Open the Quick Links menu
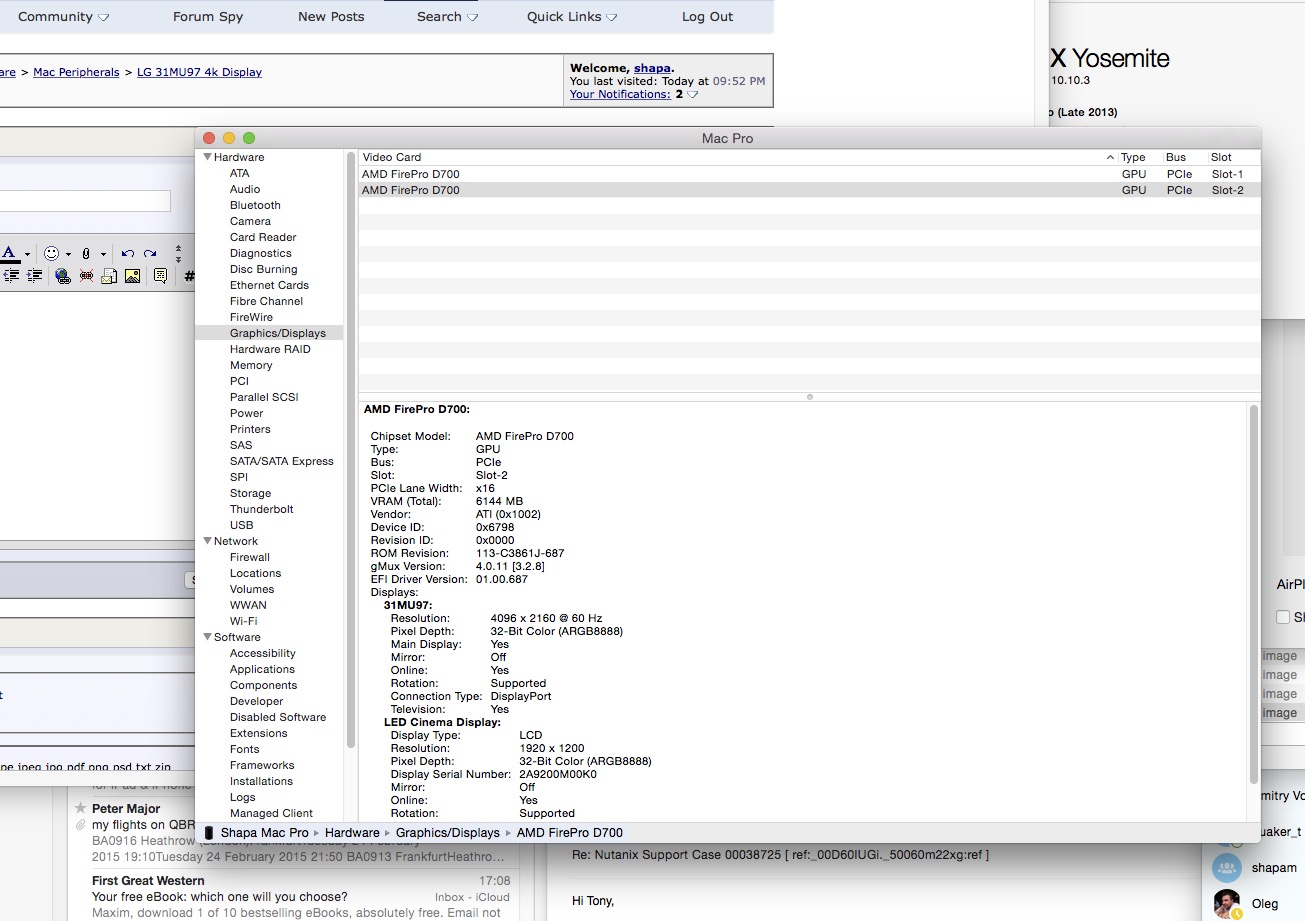Image resolution: width=1305 pixels, height=921 pixels. click(572, 17)
